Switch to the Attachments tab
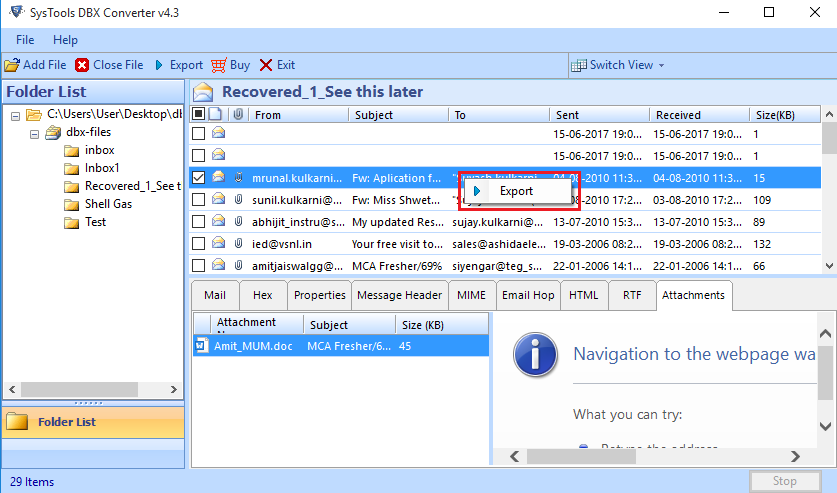Screen dimensions: 837x493 click(x=693, y=295)
